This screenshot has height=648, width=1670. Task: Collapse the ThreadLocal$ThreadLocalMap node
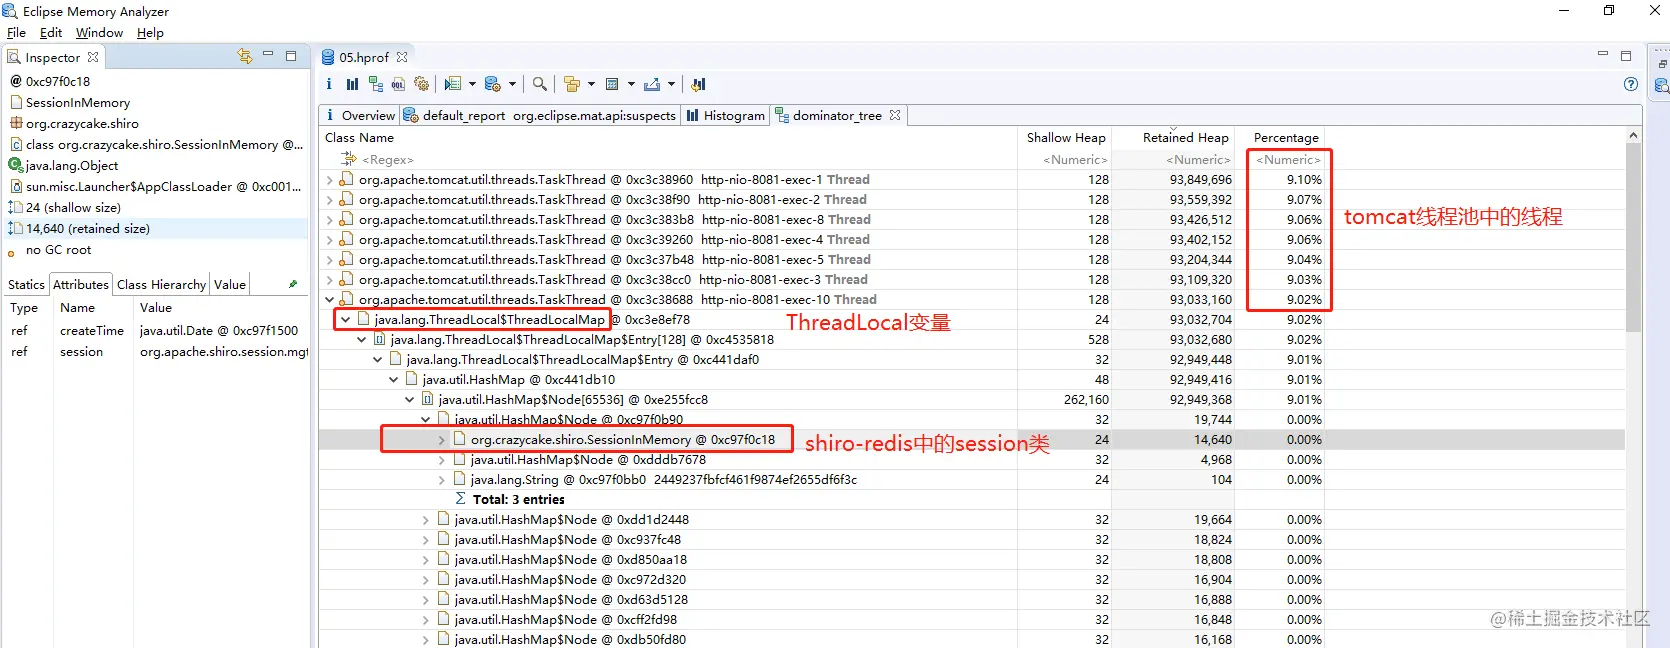(346, 320)
